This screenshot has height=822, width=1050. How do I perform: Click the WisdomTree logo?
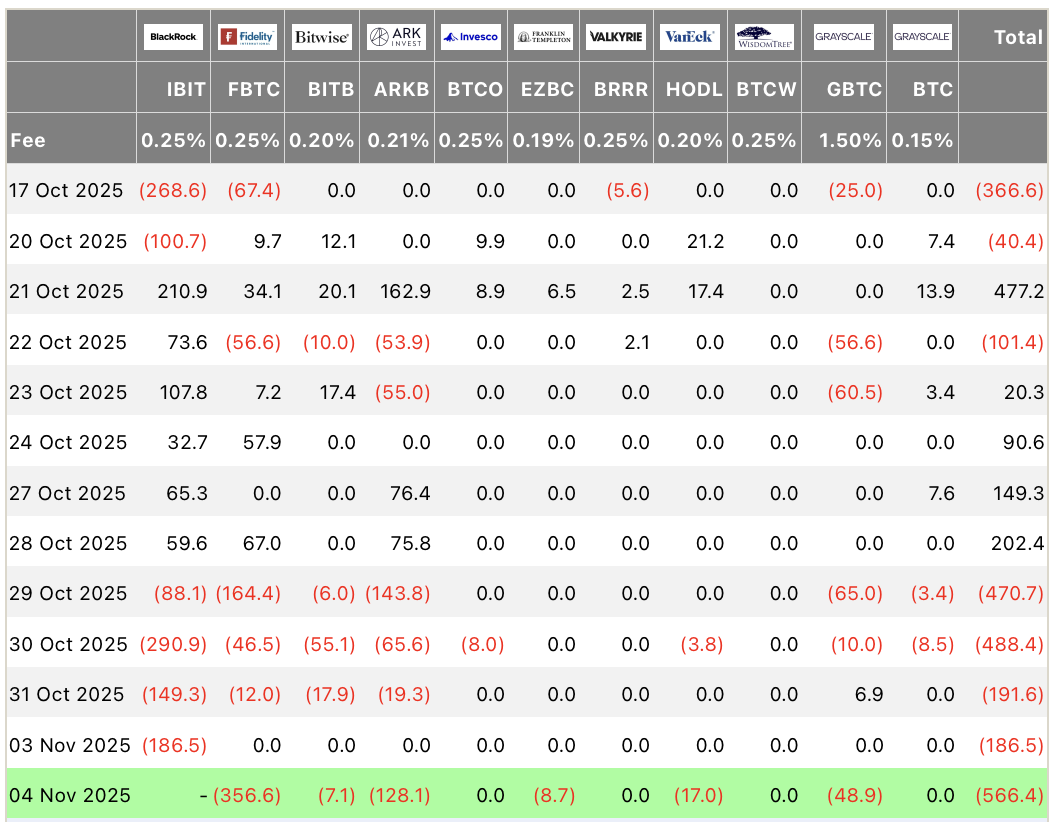click(x=765, y=37)
